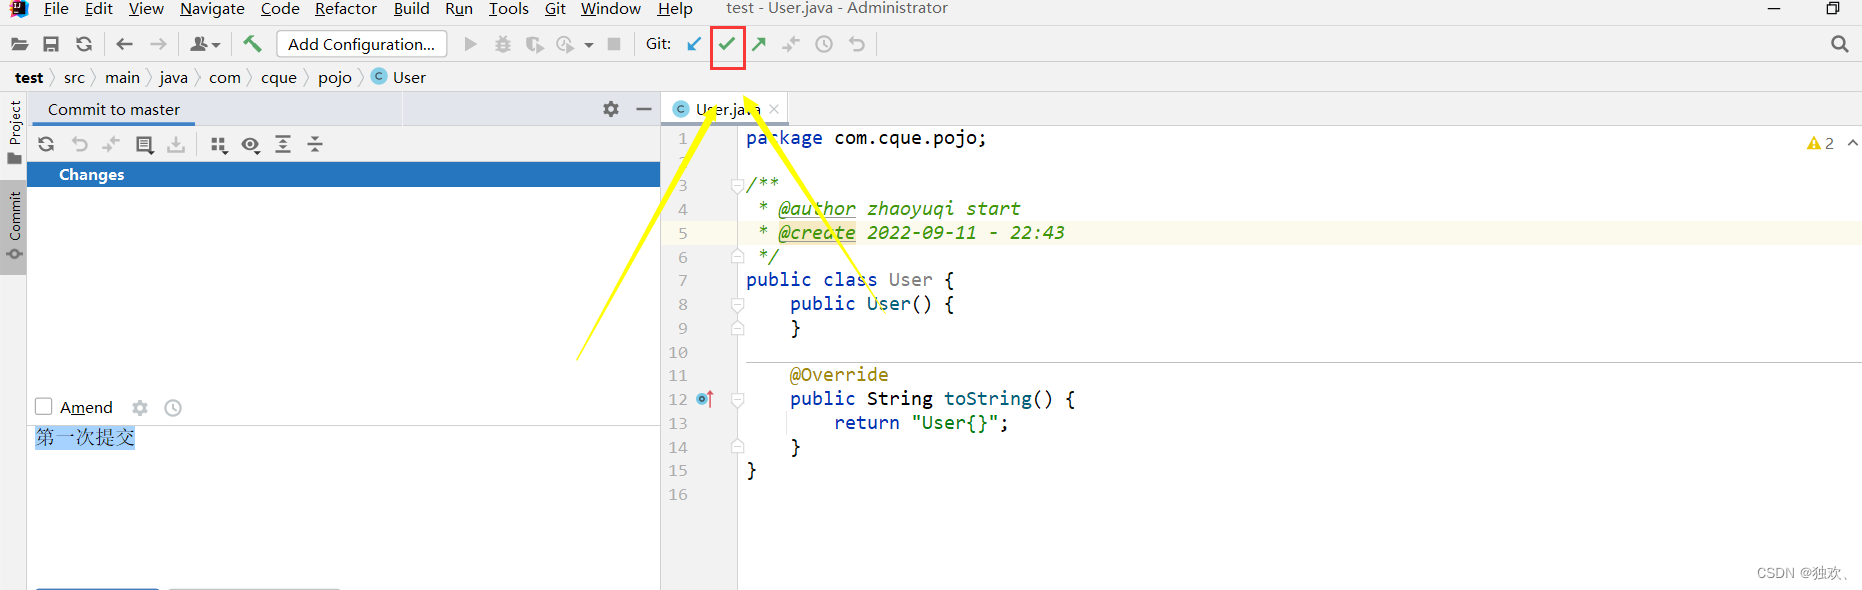The width and height of the screenshot is (1862, 590).
Task: Open the Build menu
Action: click(411, 9)
